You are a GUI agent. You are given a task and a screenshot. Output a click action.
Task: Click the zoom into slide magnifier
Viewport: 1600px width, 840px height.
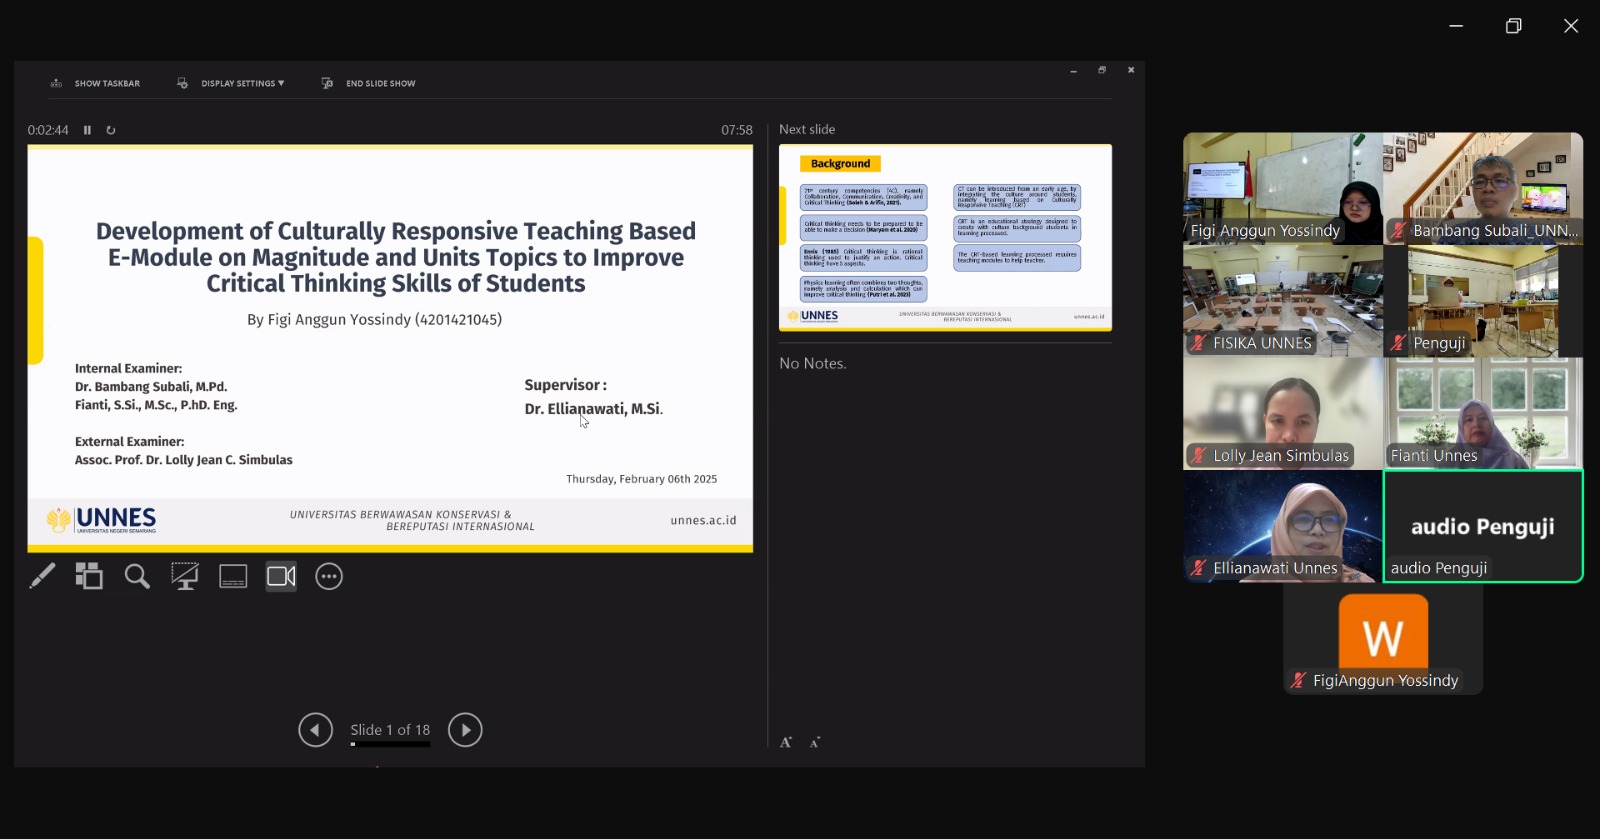click(x=137, y=577)
